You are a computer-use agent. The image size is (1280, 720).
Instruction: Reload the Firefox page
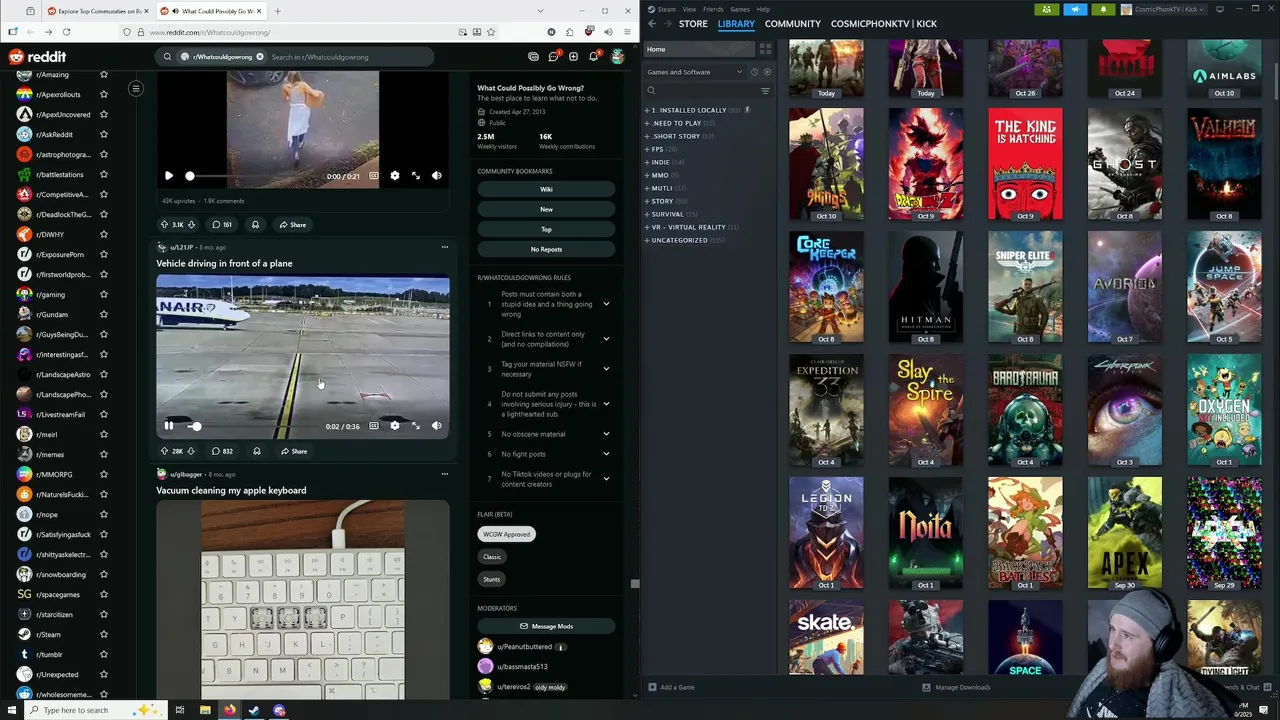66,32
